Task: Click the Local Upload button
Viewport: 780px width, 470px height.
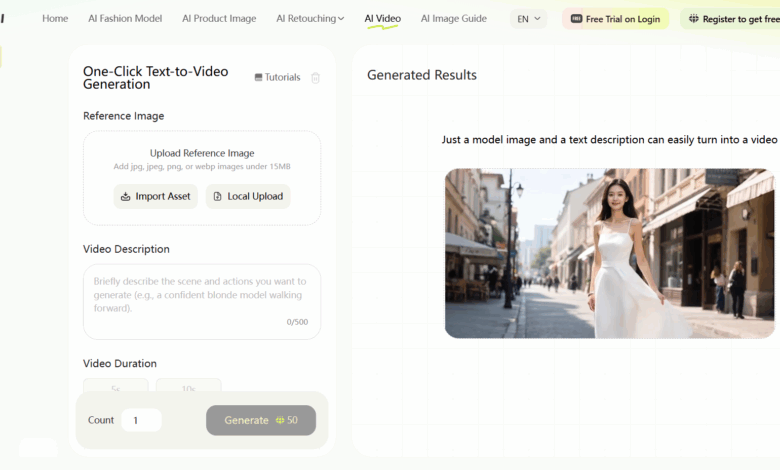Action: click(248, 196)
